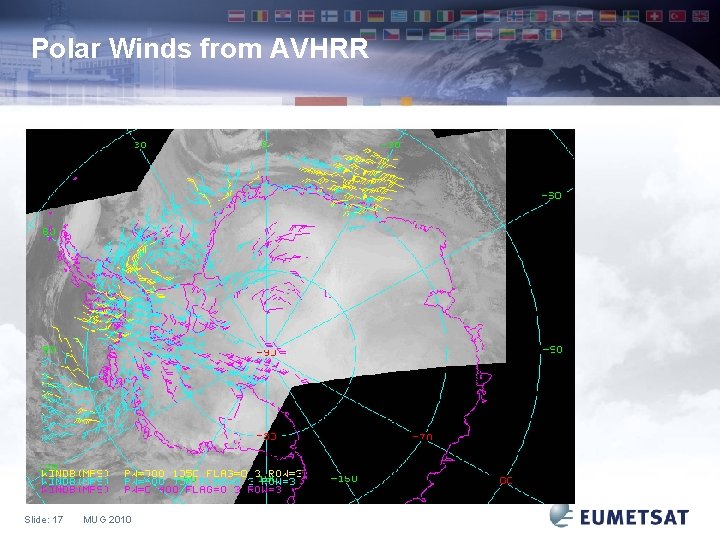Click the 'Polar Winds from AVHRR' title
The width and height of the screenshot is (720, 540).
point(200,48)
